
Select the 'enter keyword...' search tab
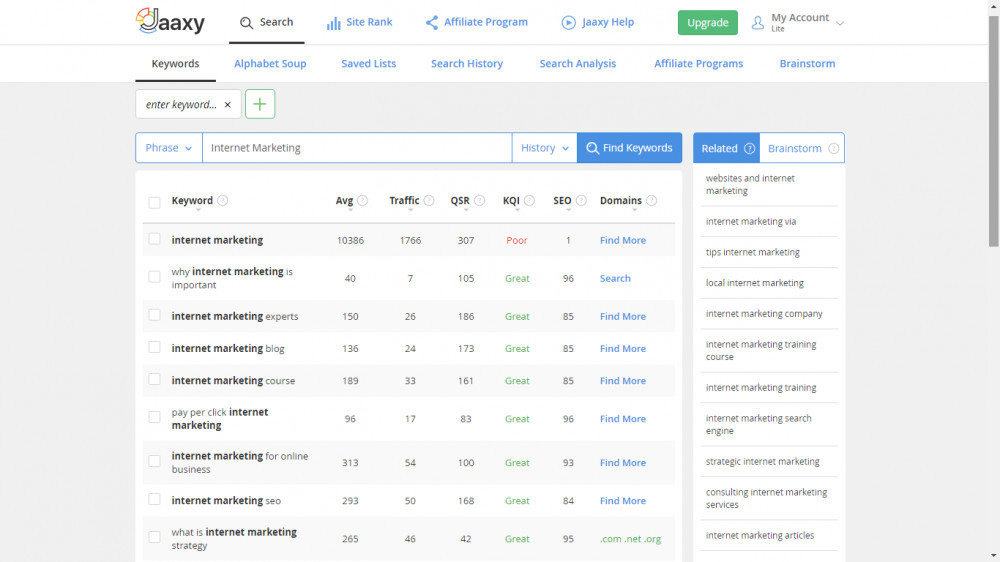click(181, 105)
